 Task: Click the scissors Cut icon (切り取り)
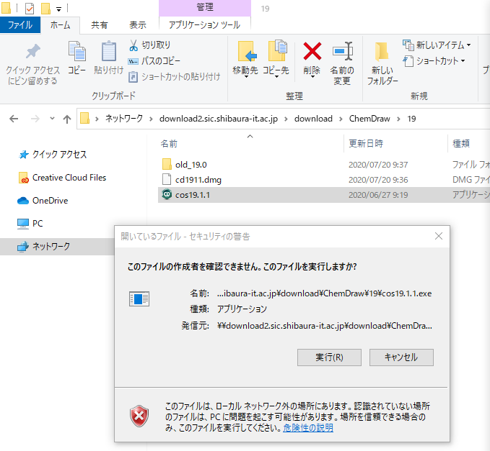pyautogui.click(x=133, y=45)
